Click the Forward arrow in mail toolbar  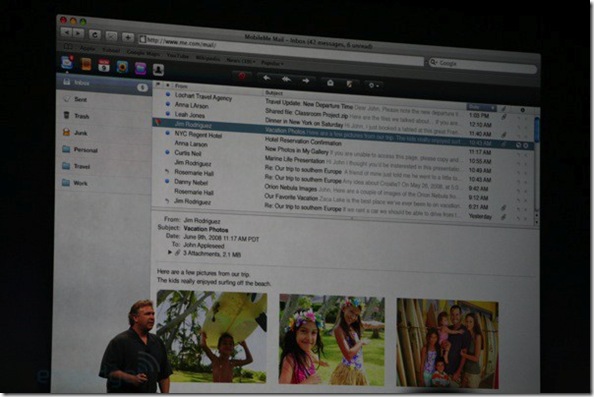pyautogui.click(x=306, y=81)
